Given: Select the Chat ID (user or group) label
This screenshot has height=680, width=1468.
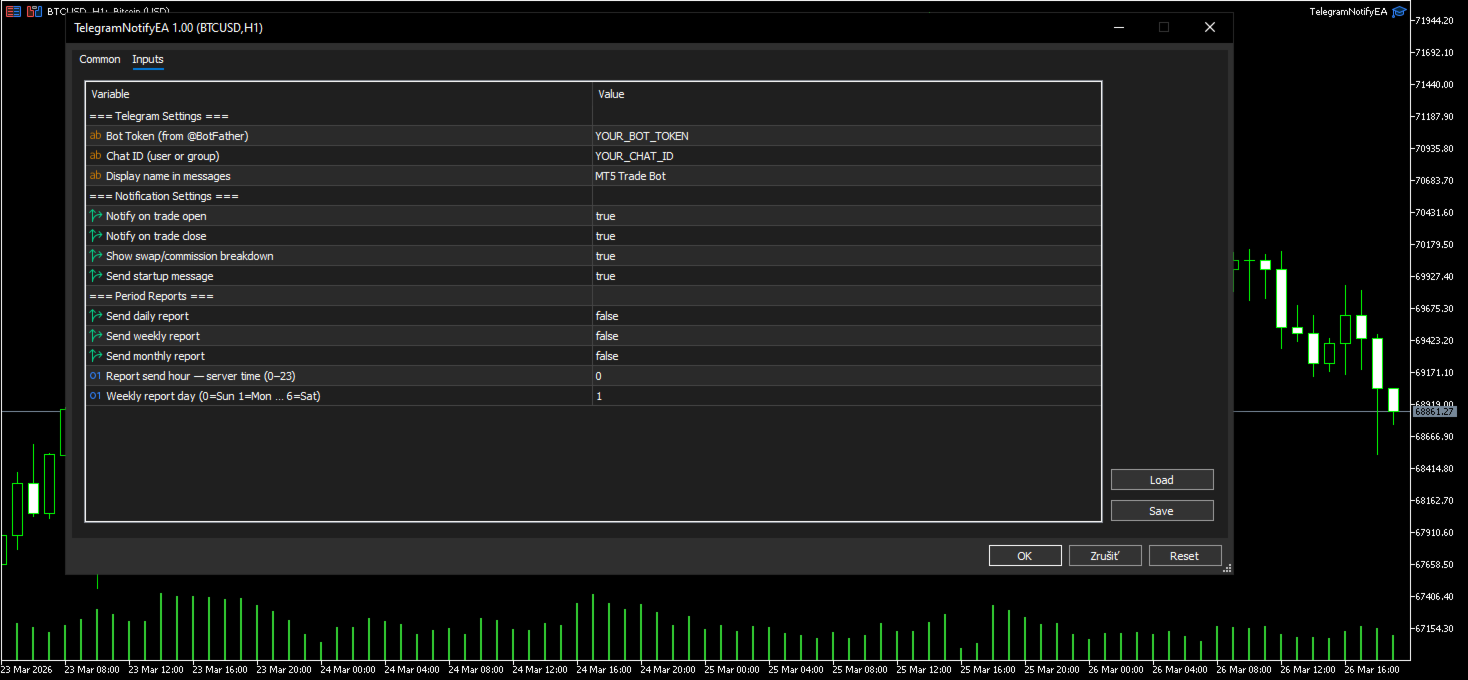Looking at the screenshot, I should 163,156.
